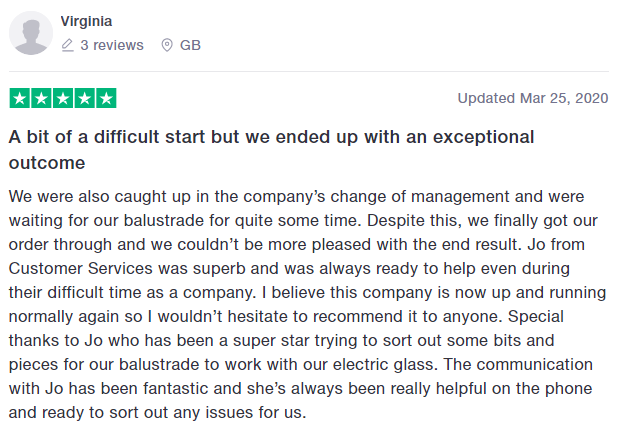Click the pencil icon beside 3 reviews
The width and height of the screenshot is (617, 432).
coord(68,45)
